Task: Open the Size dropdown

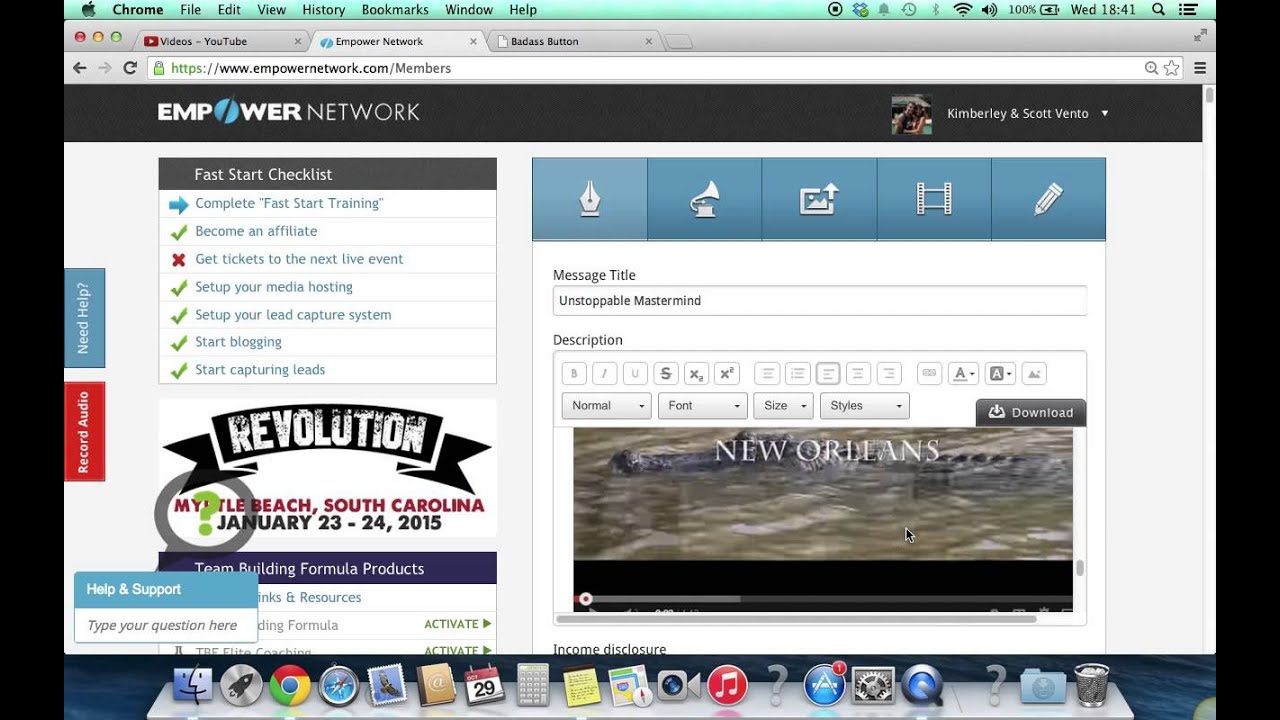Action: pyautogui.click(x=783, y=406)
